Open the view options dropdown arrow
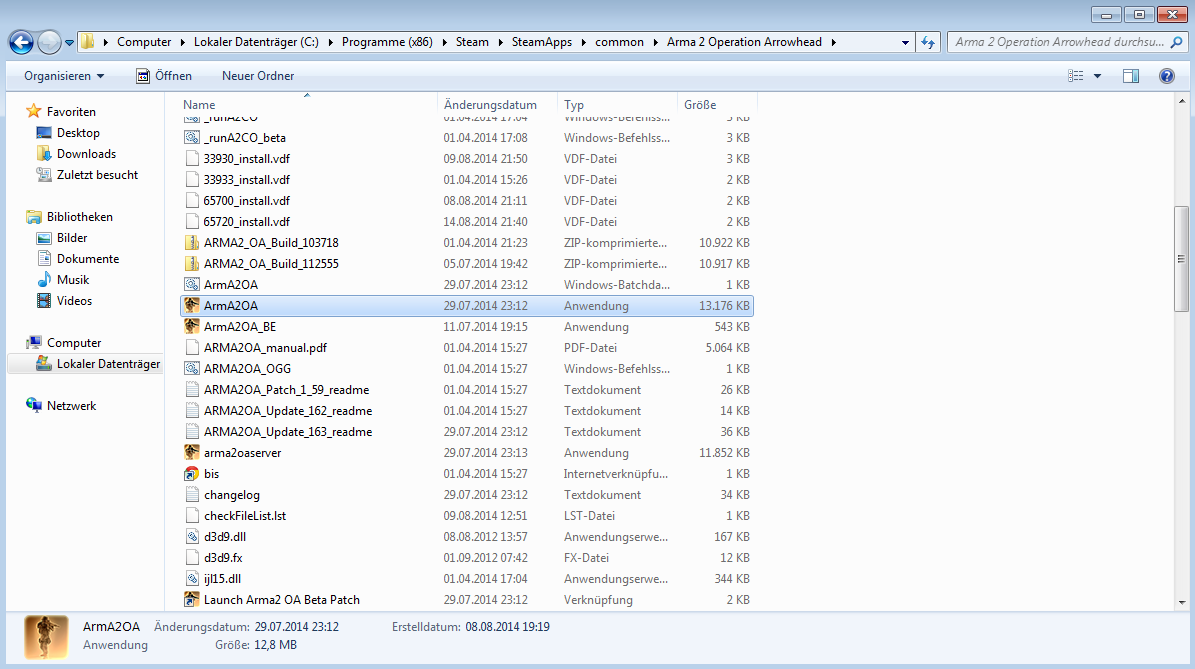This screenshot has height=669, width=1195. click(1097, 76)
